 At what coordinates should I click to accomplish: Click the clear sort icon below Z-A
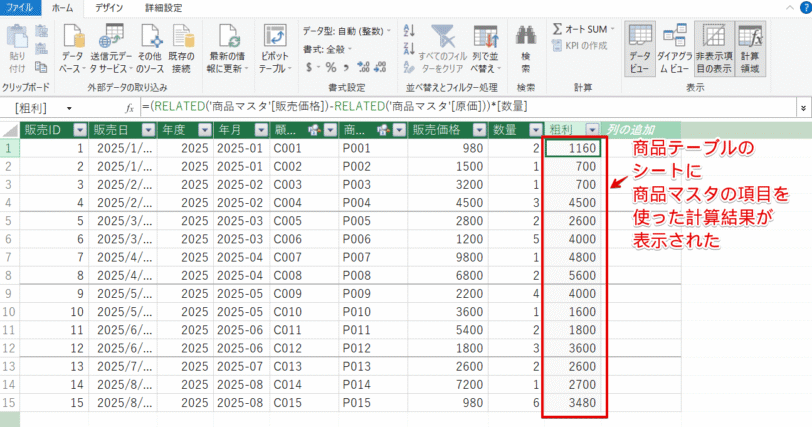tap(409, 67)
